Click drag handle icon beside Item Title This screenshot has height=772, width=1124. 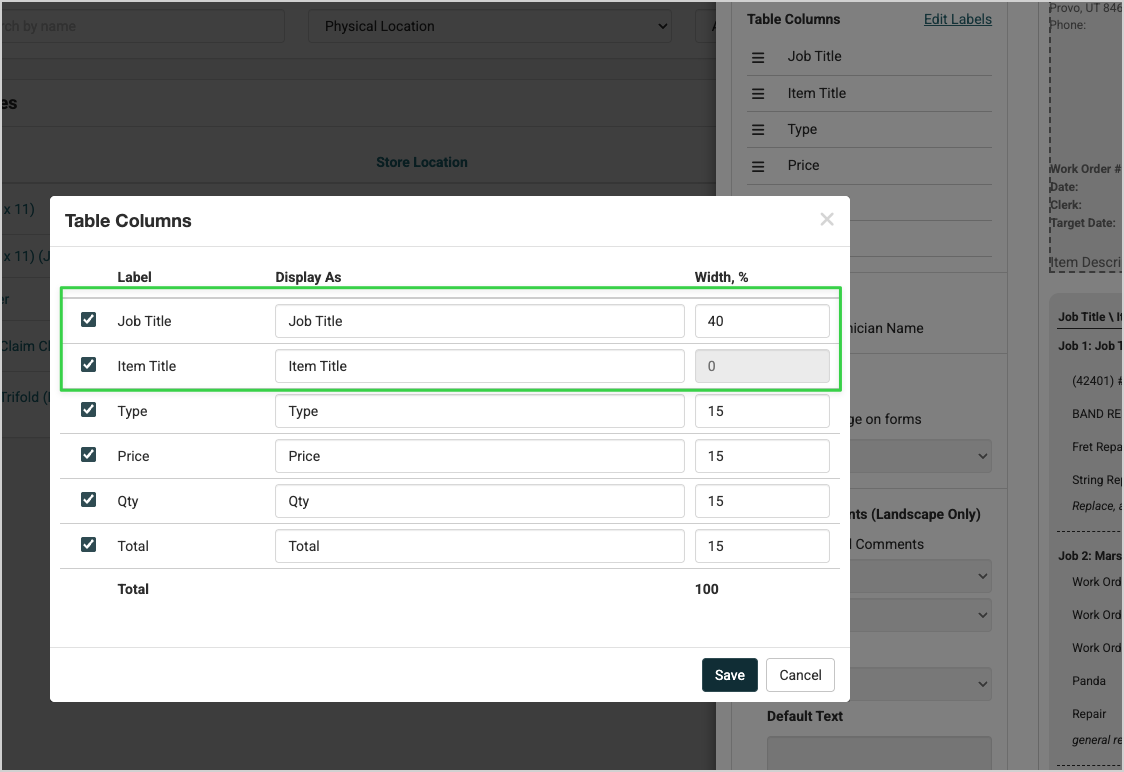point(758,93)
